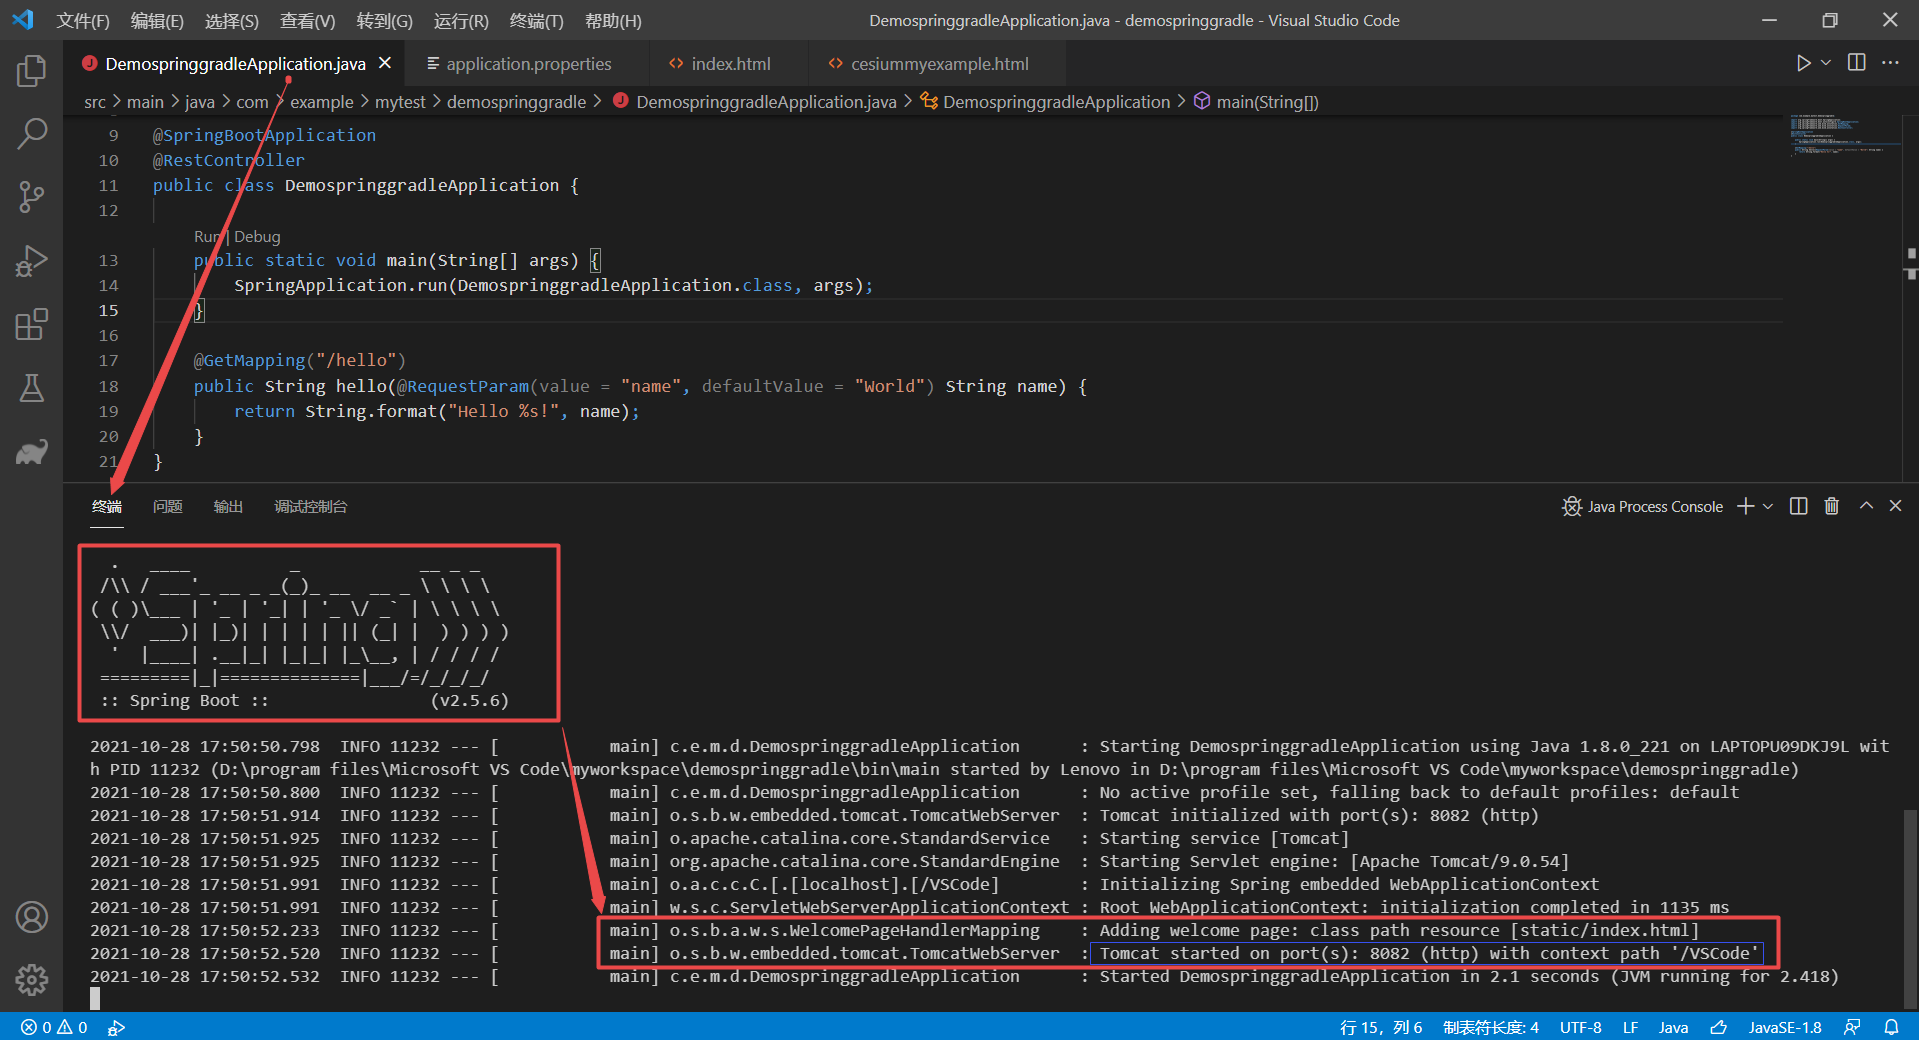Open the Explorer view in activity bar
This screenshot has height=1040, width=1919.
[32, 71]
